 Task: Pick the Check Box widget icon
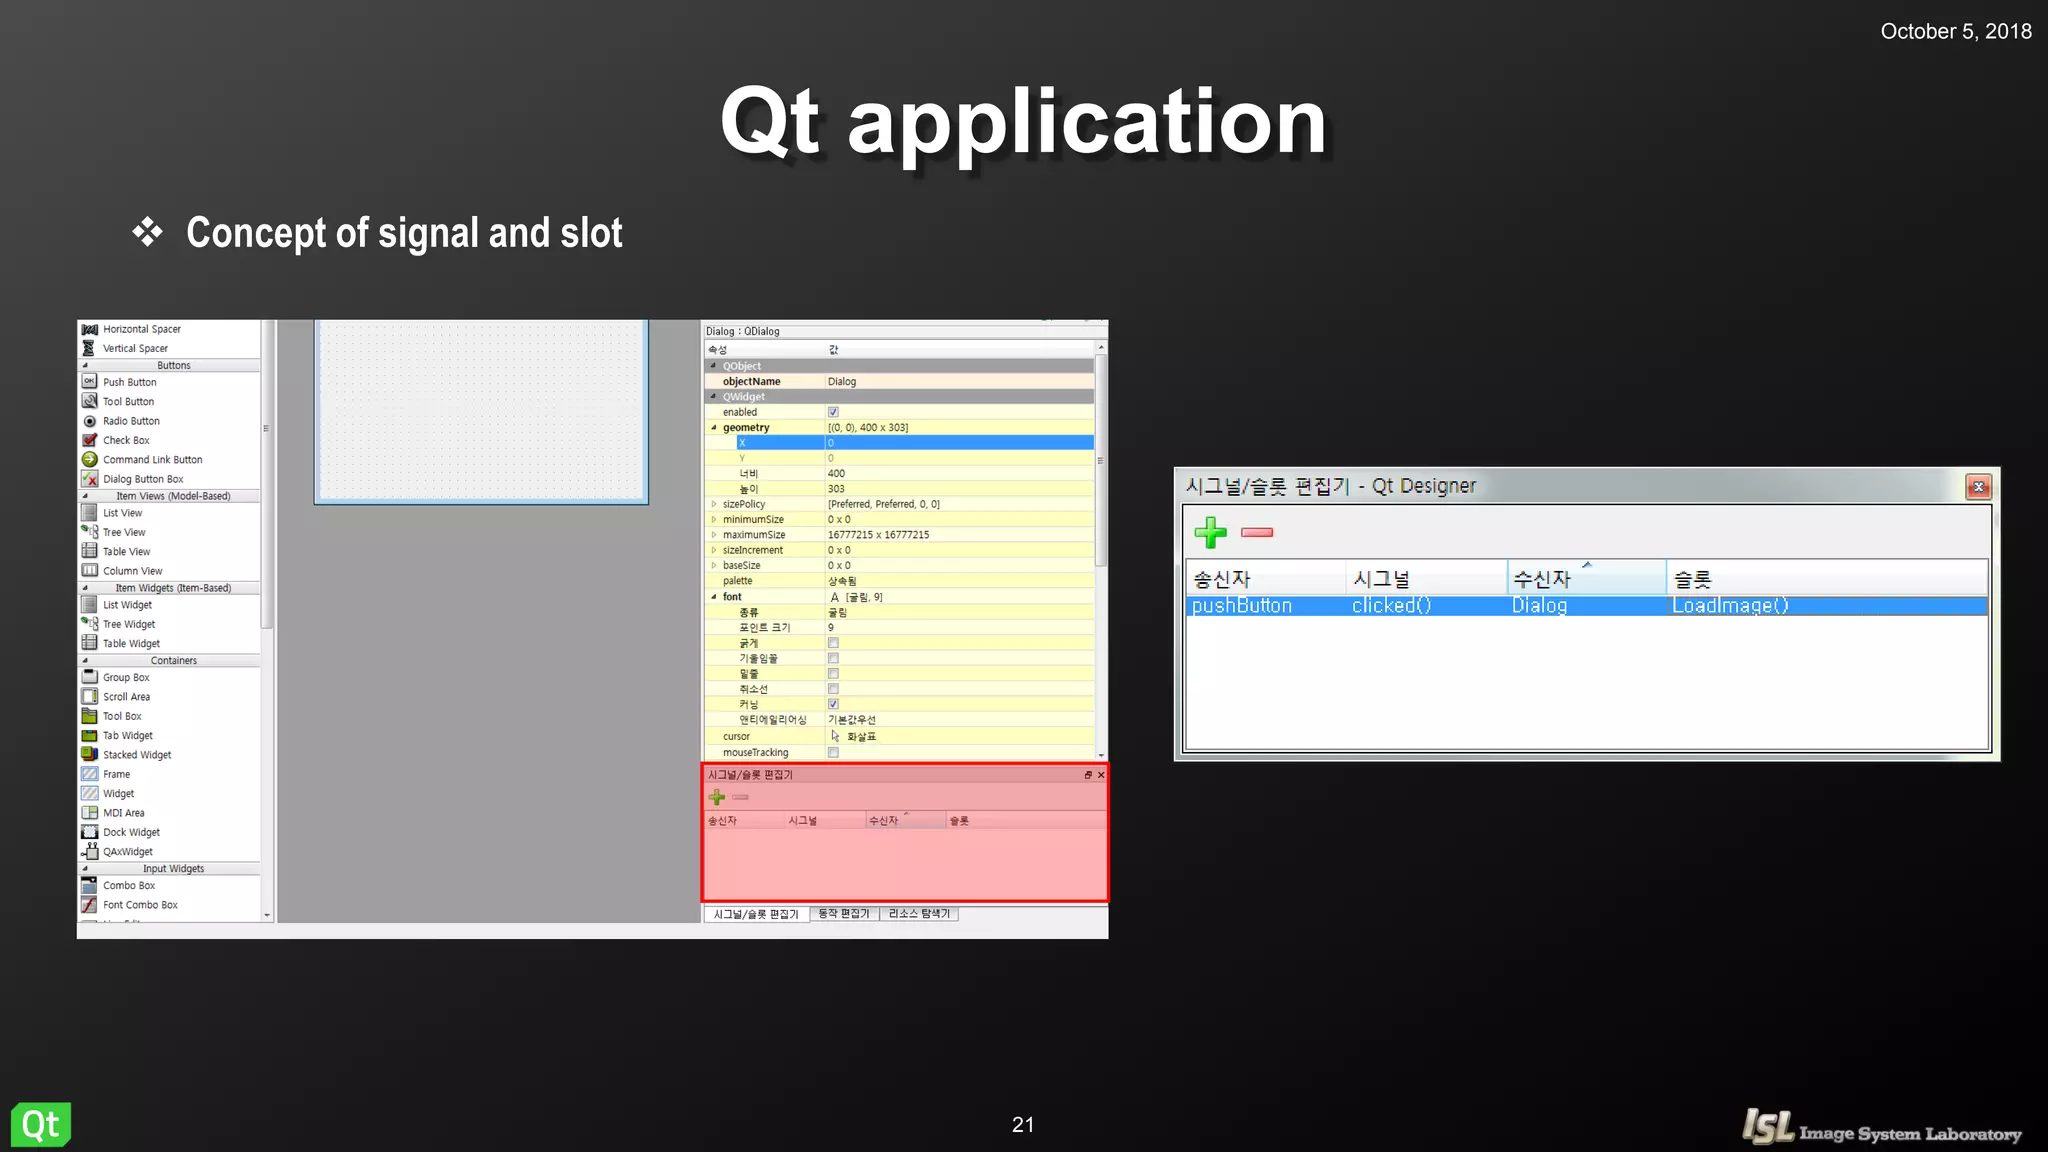pos(90,440)
